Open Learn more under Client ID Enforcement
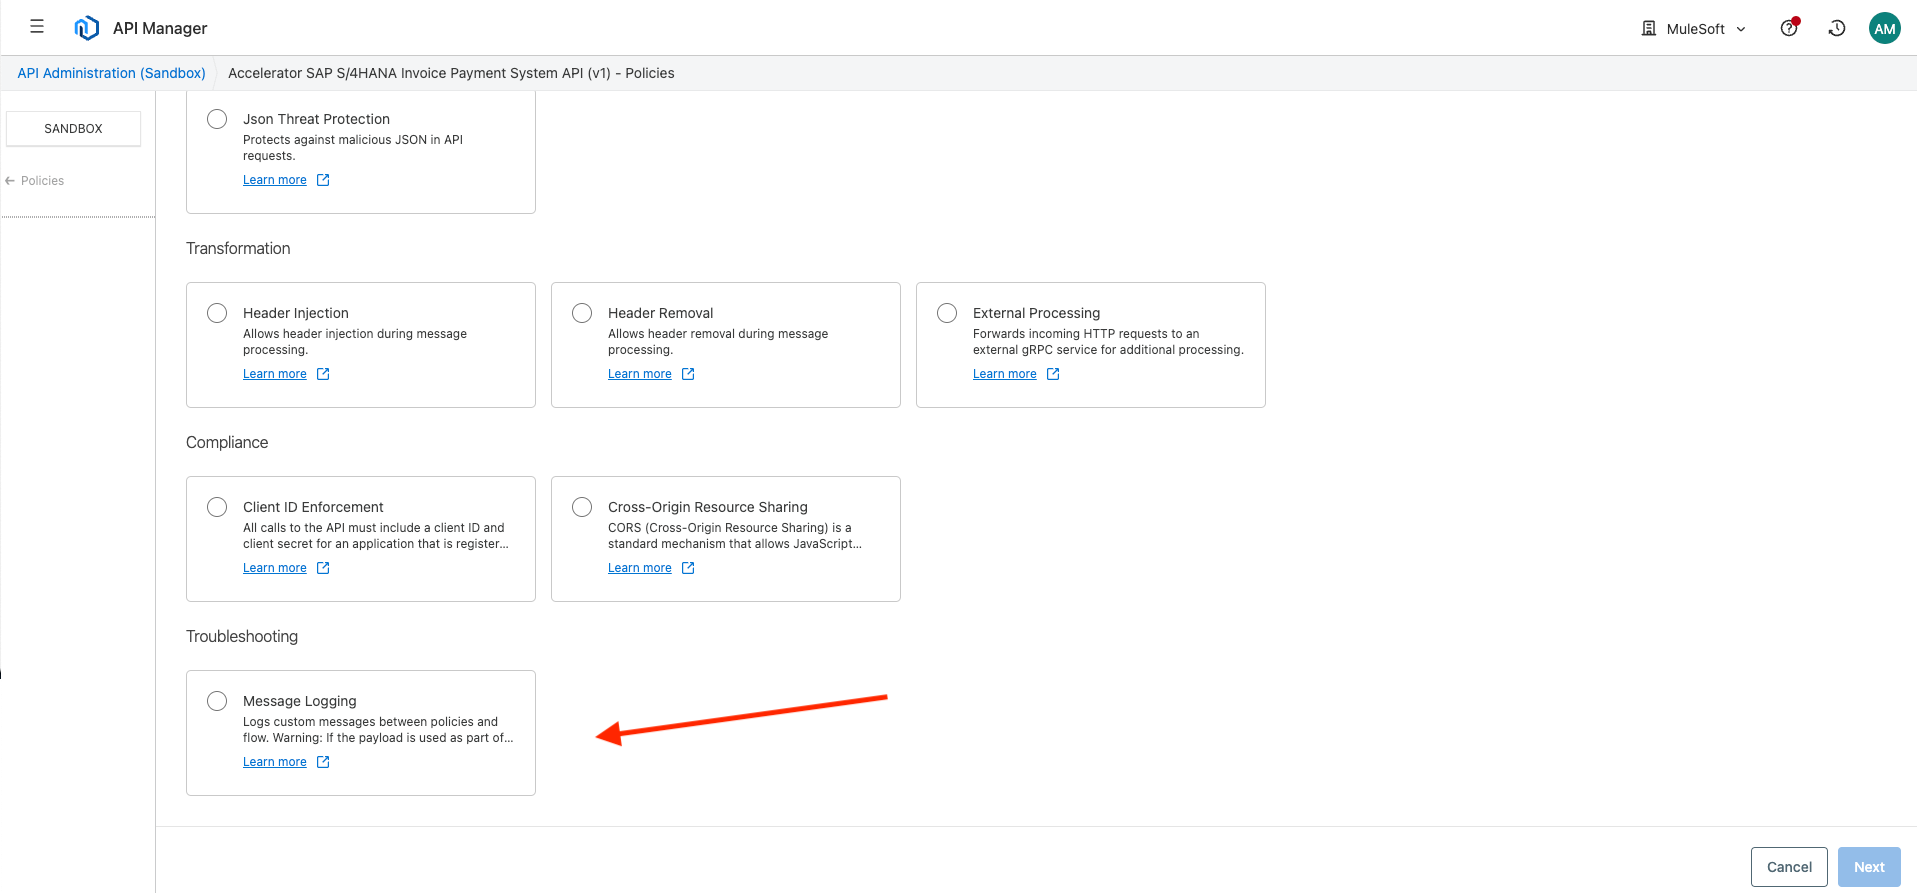 (275, 568)
